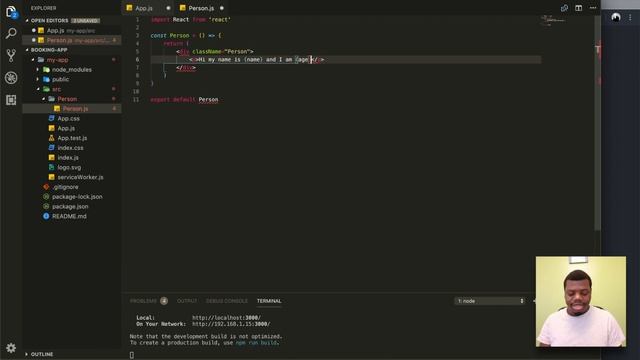The image size is (640, 360).
Task: Open the 192.168.1.15:3000 network link
Action: [x=231, y=324]
